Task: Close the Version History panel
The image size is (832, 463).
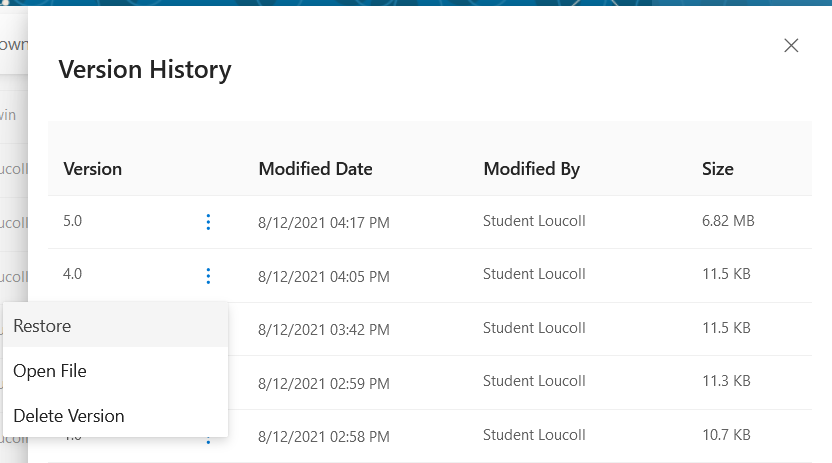Action: pos(791,46)
